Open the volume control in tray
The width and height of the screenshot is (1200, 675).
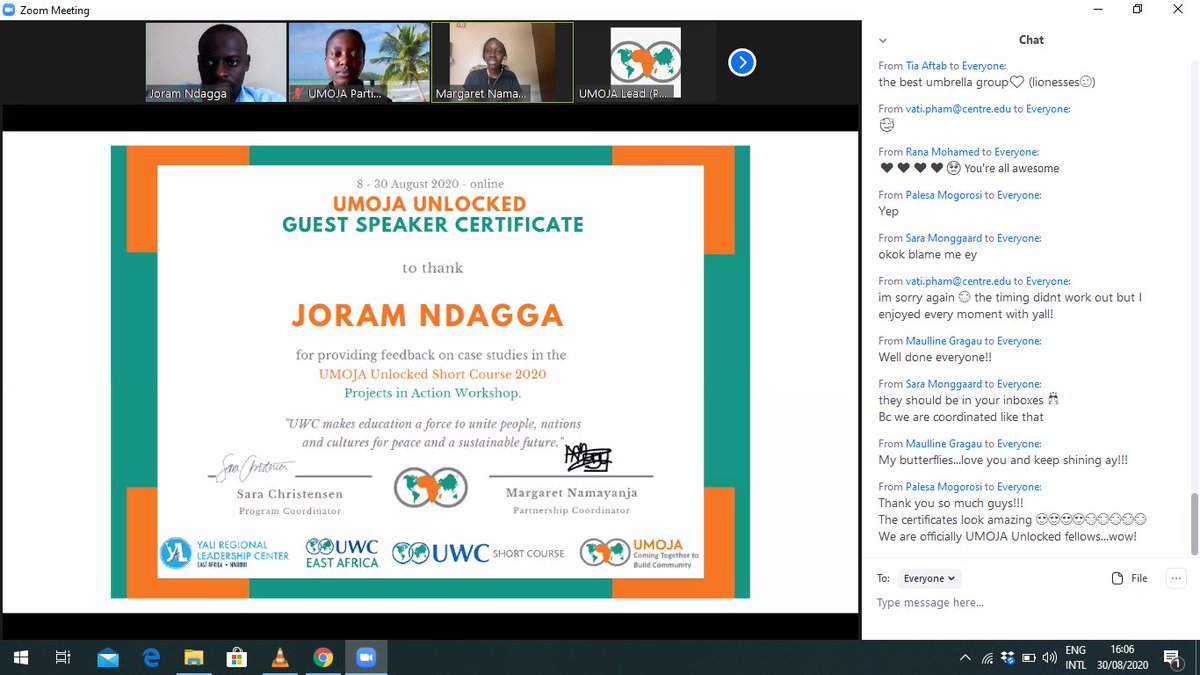click(1050, 658)
